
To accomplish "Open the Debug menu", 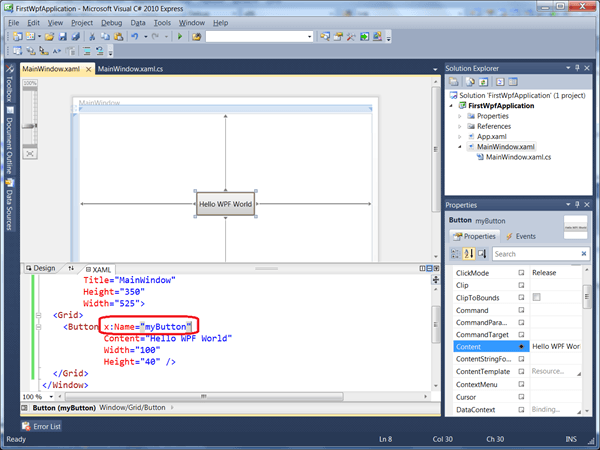I will click(111, 23).
